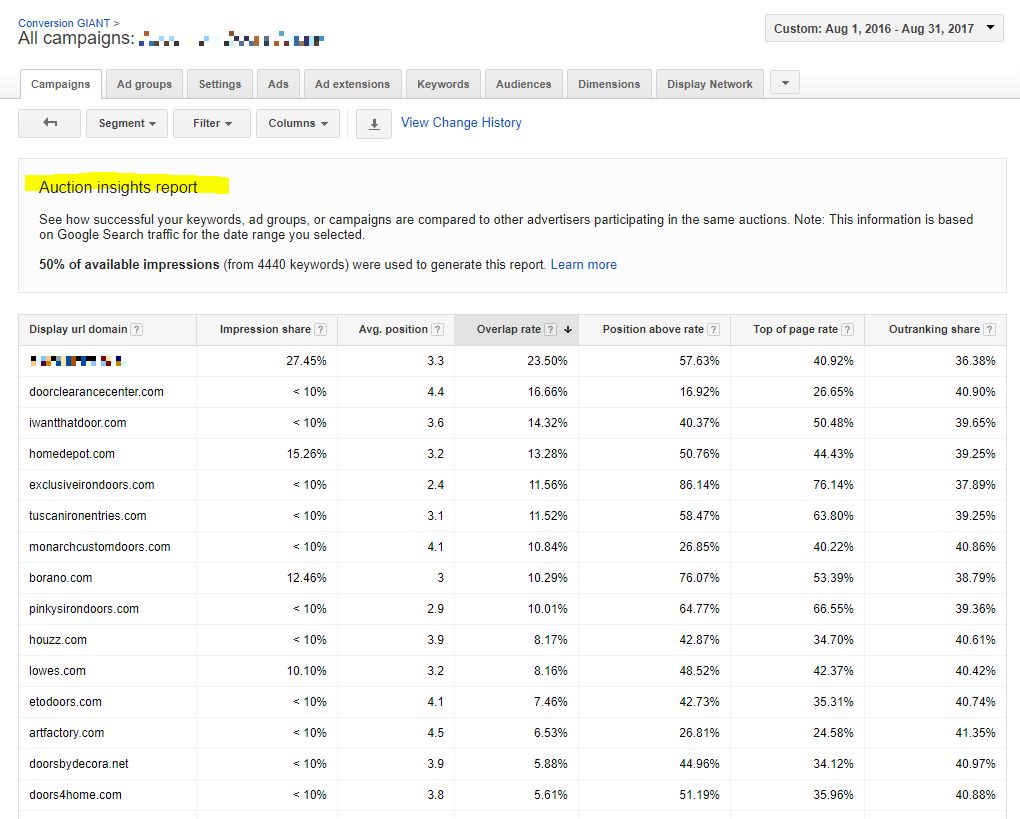
Task: Switch to the Ad groups tab
Action: (x=144, y=85)
